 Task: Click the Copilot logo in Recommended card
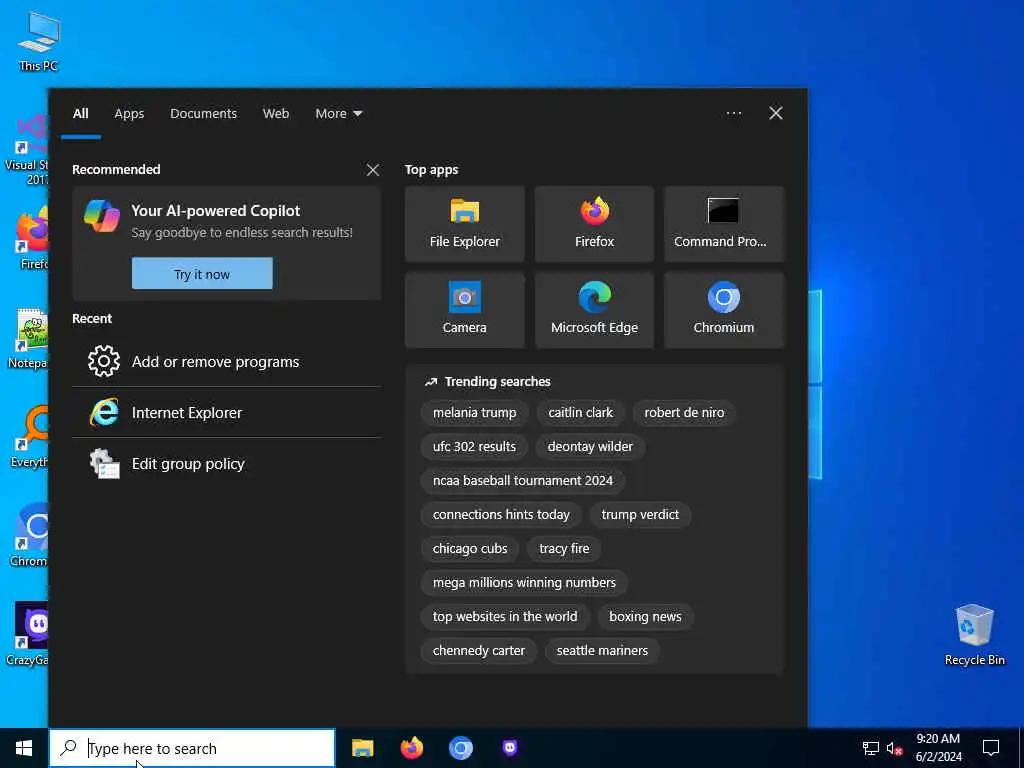pyautogui.click(x=102, y=216)
